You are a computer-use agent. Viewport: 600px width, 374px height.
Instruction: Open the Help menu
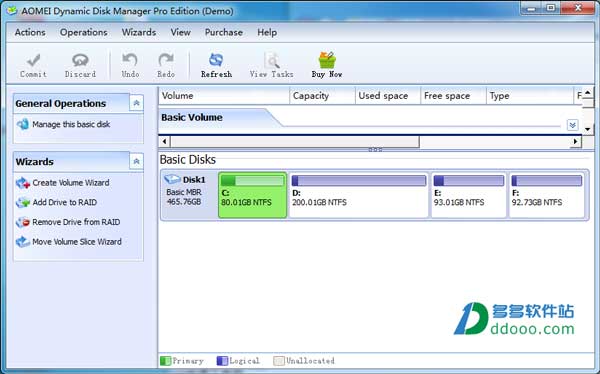[267, 33]
